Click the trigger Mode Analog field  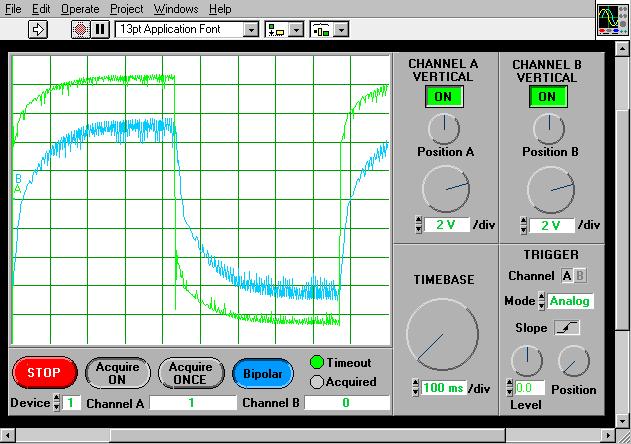(570, 301)
